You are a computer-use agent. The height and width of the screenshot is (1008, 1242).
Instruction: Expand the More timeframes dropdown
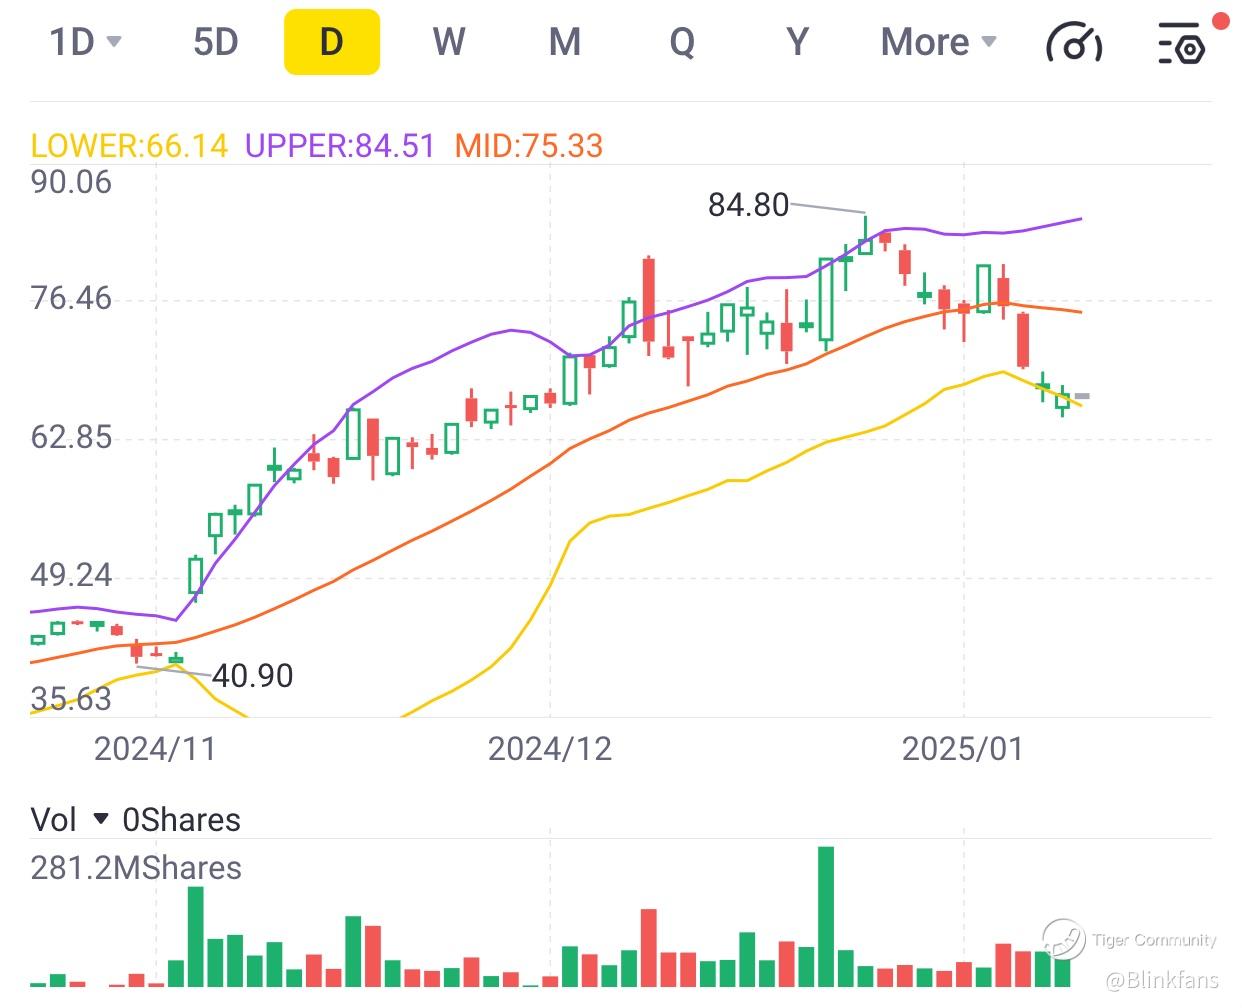(x=939, y=42)
